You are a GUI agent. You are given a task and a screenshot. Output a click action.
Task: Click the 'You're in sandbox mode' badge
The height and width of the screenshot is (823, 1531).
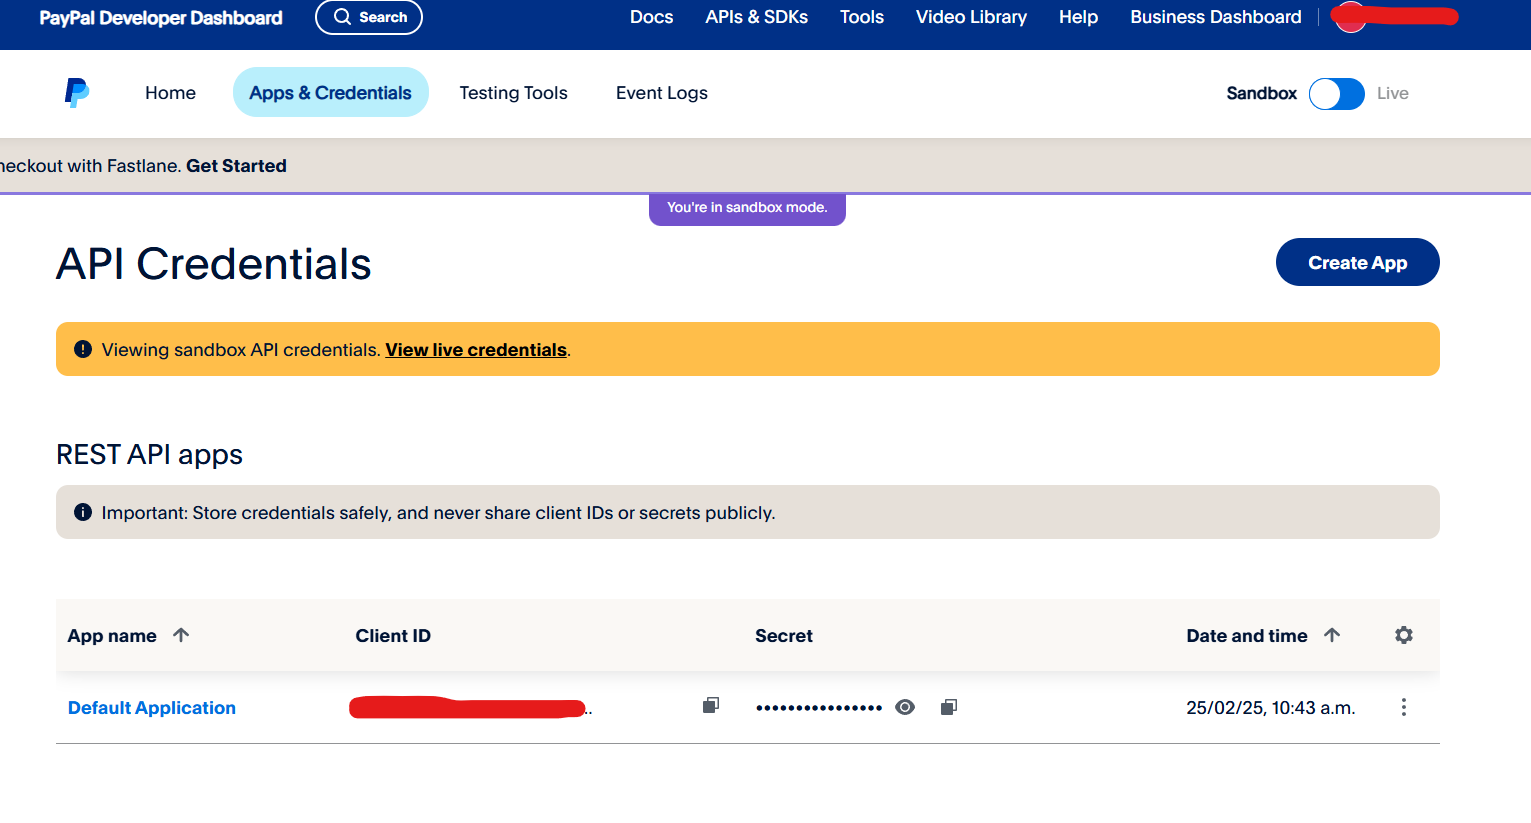747,208
